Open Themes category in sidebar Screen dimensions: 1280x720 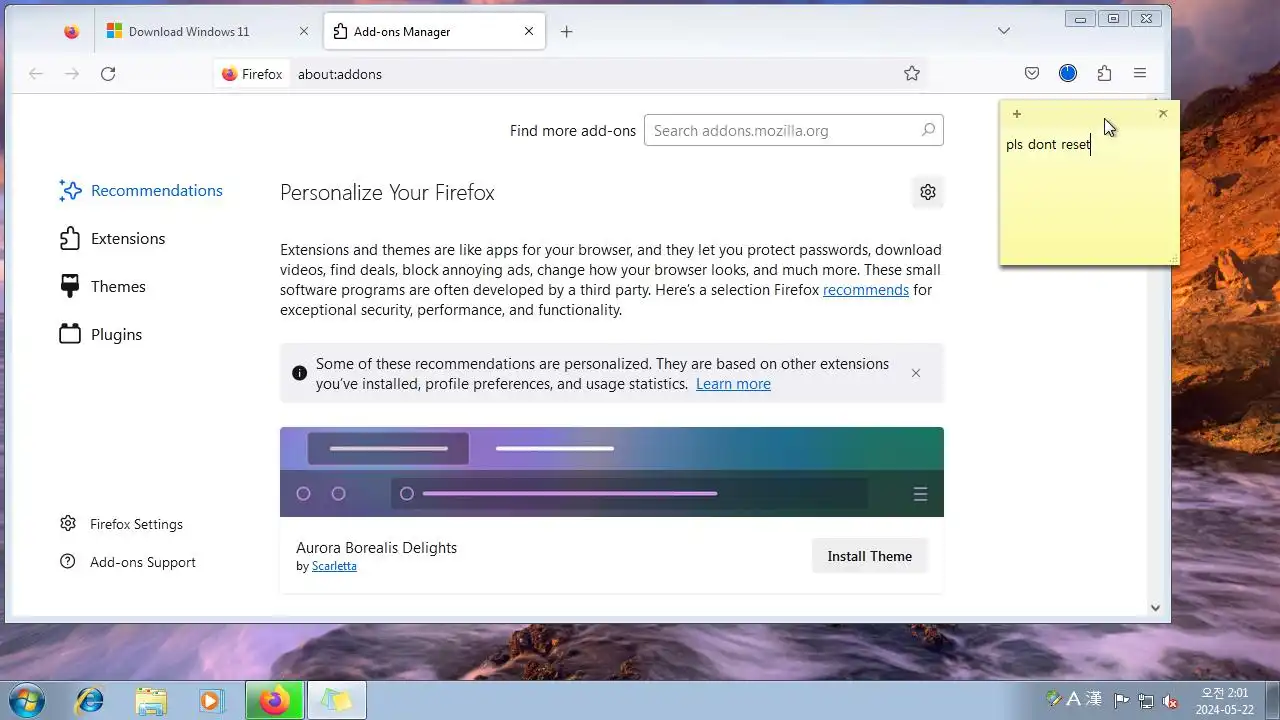(x=103, y=286)
